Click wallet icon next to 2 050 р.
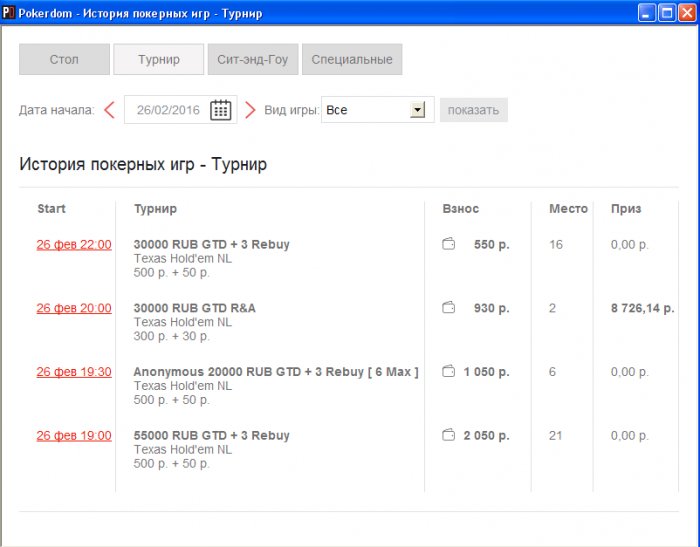This screenshot has width=700, height=547. click(x=448, y=435)
